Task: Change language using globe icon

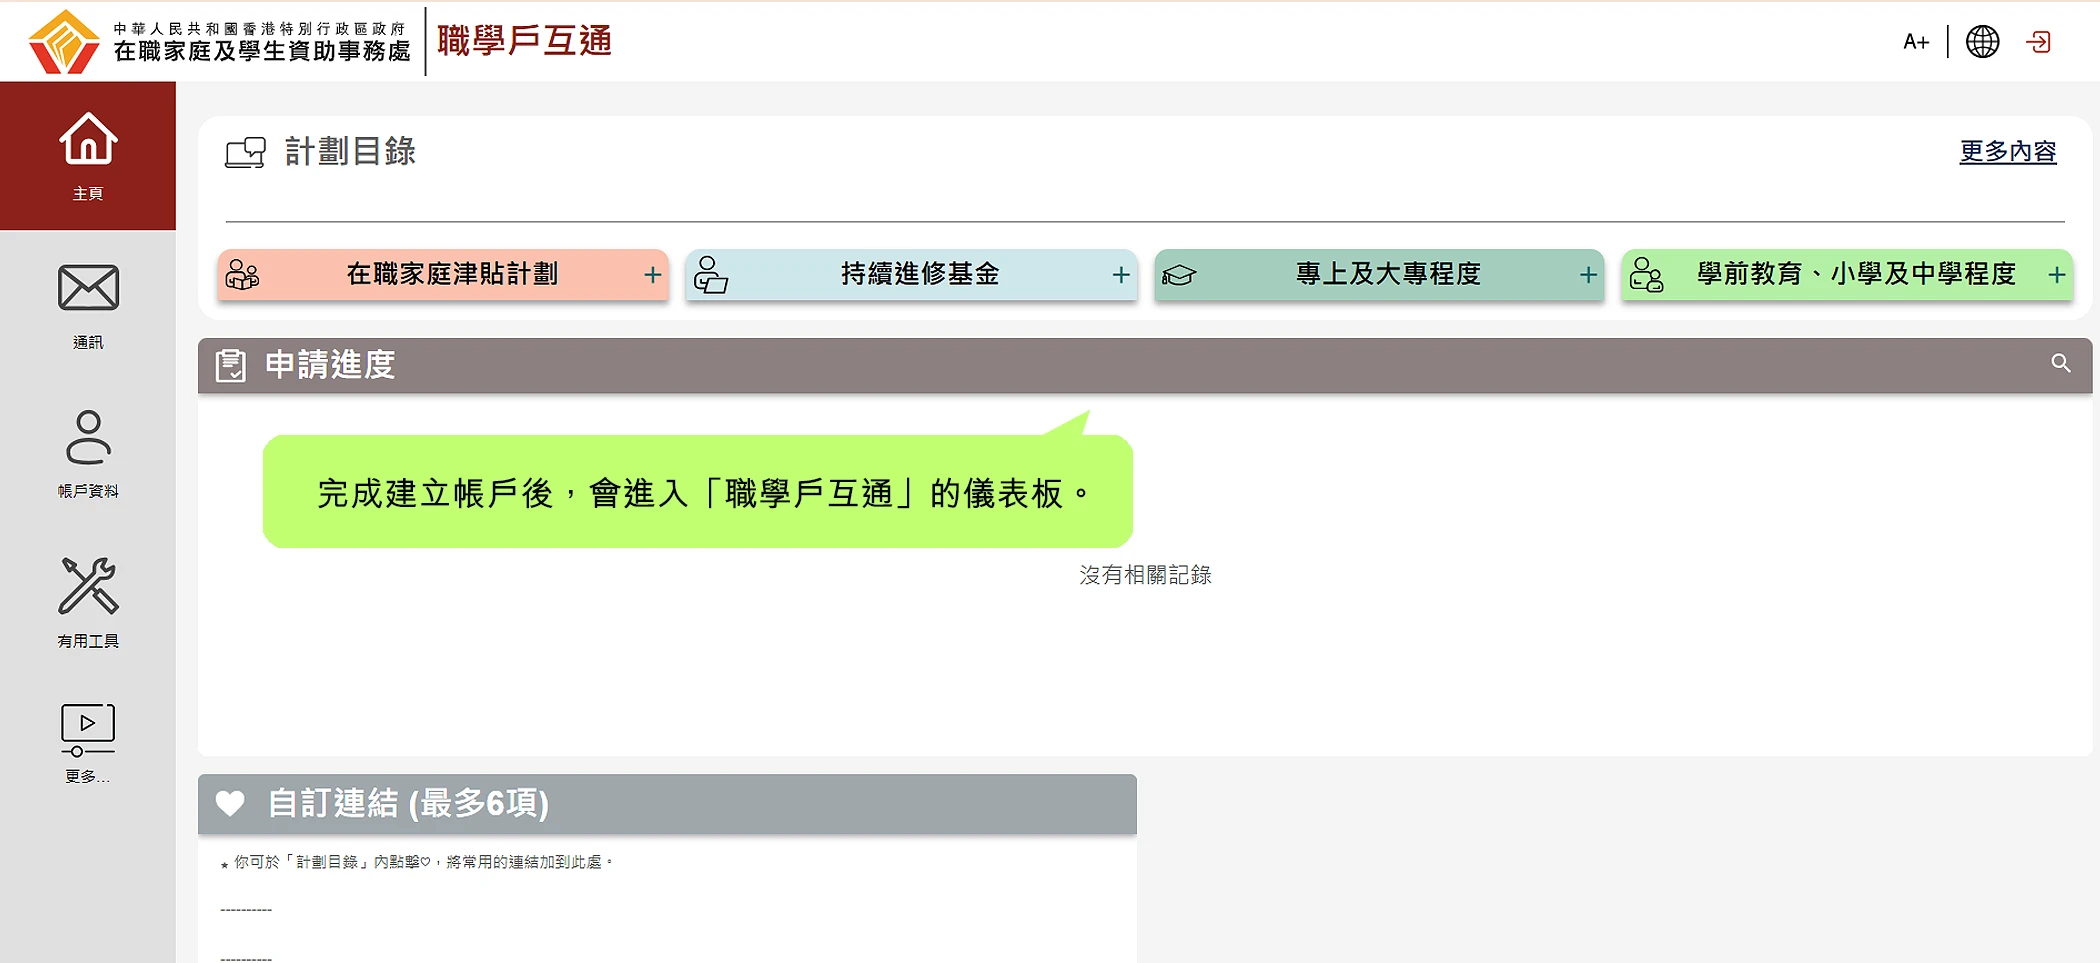Action: (x=1982, y=42)
